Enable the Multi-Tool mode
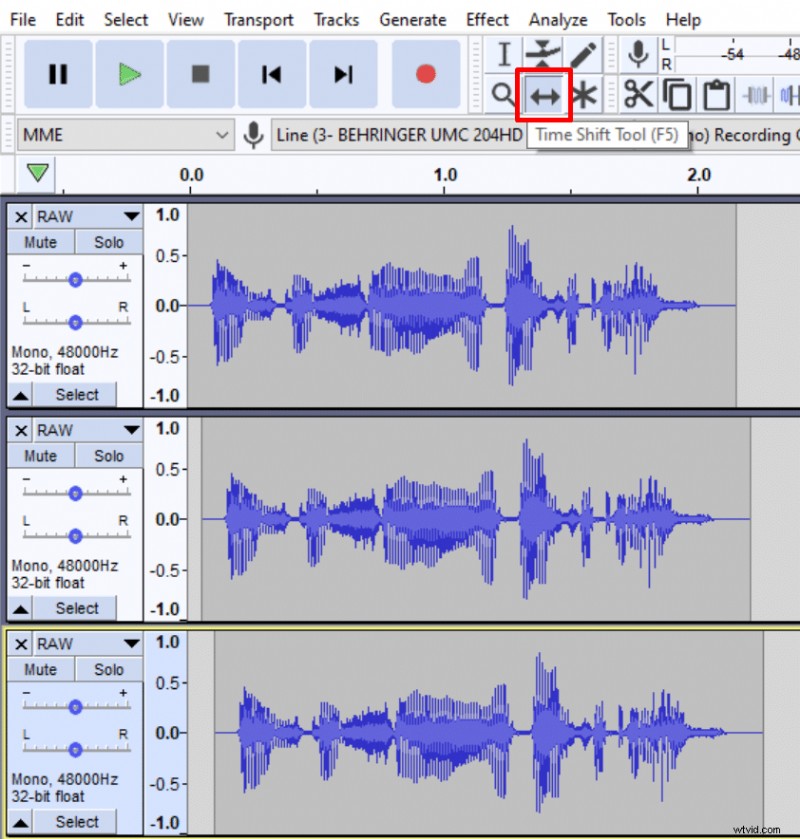Screen dimensions: 800x839 pos(585,96)
